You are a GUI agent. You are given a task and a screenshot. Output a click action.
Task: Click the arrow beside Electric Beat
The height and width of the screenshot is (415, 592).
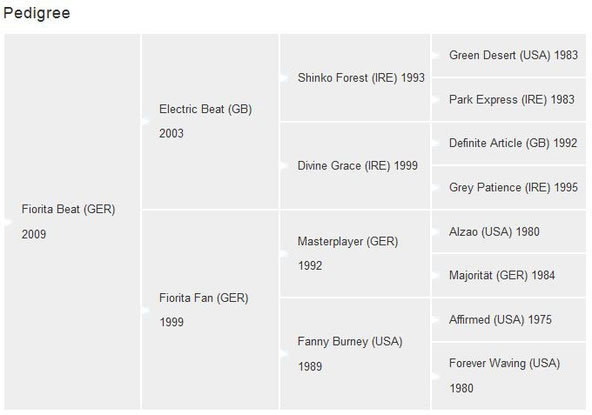pyautogui.click(x=146, y=121)
